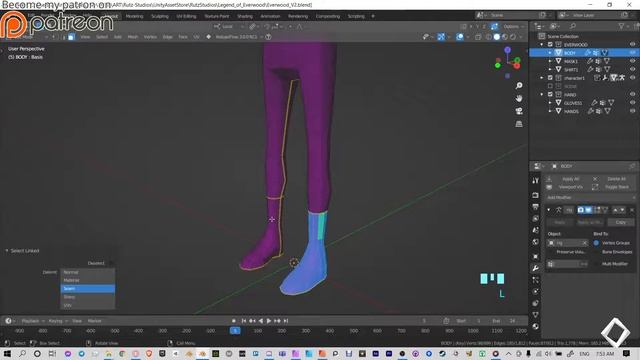This screenshot has width=640, height=360.
Task: Open the Compositing workspace tab
Action: pos(328,16)
